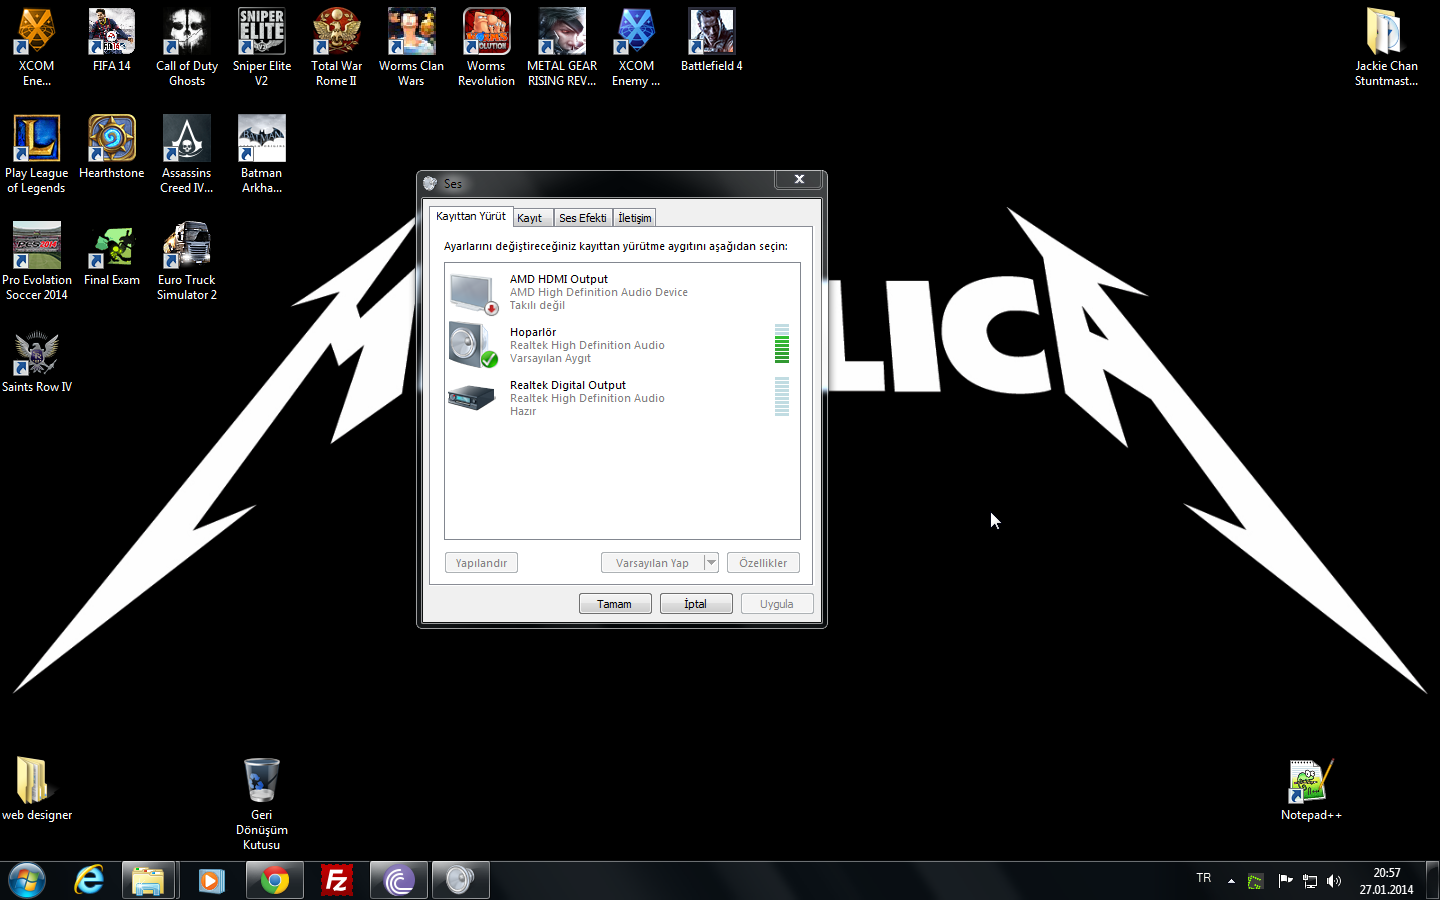1440x900 pixels.
Task: Select the Kayıttan Yürüt tab
Action: point(471,216)
